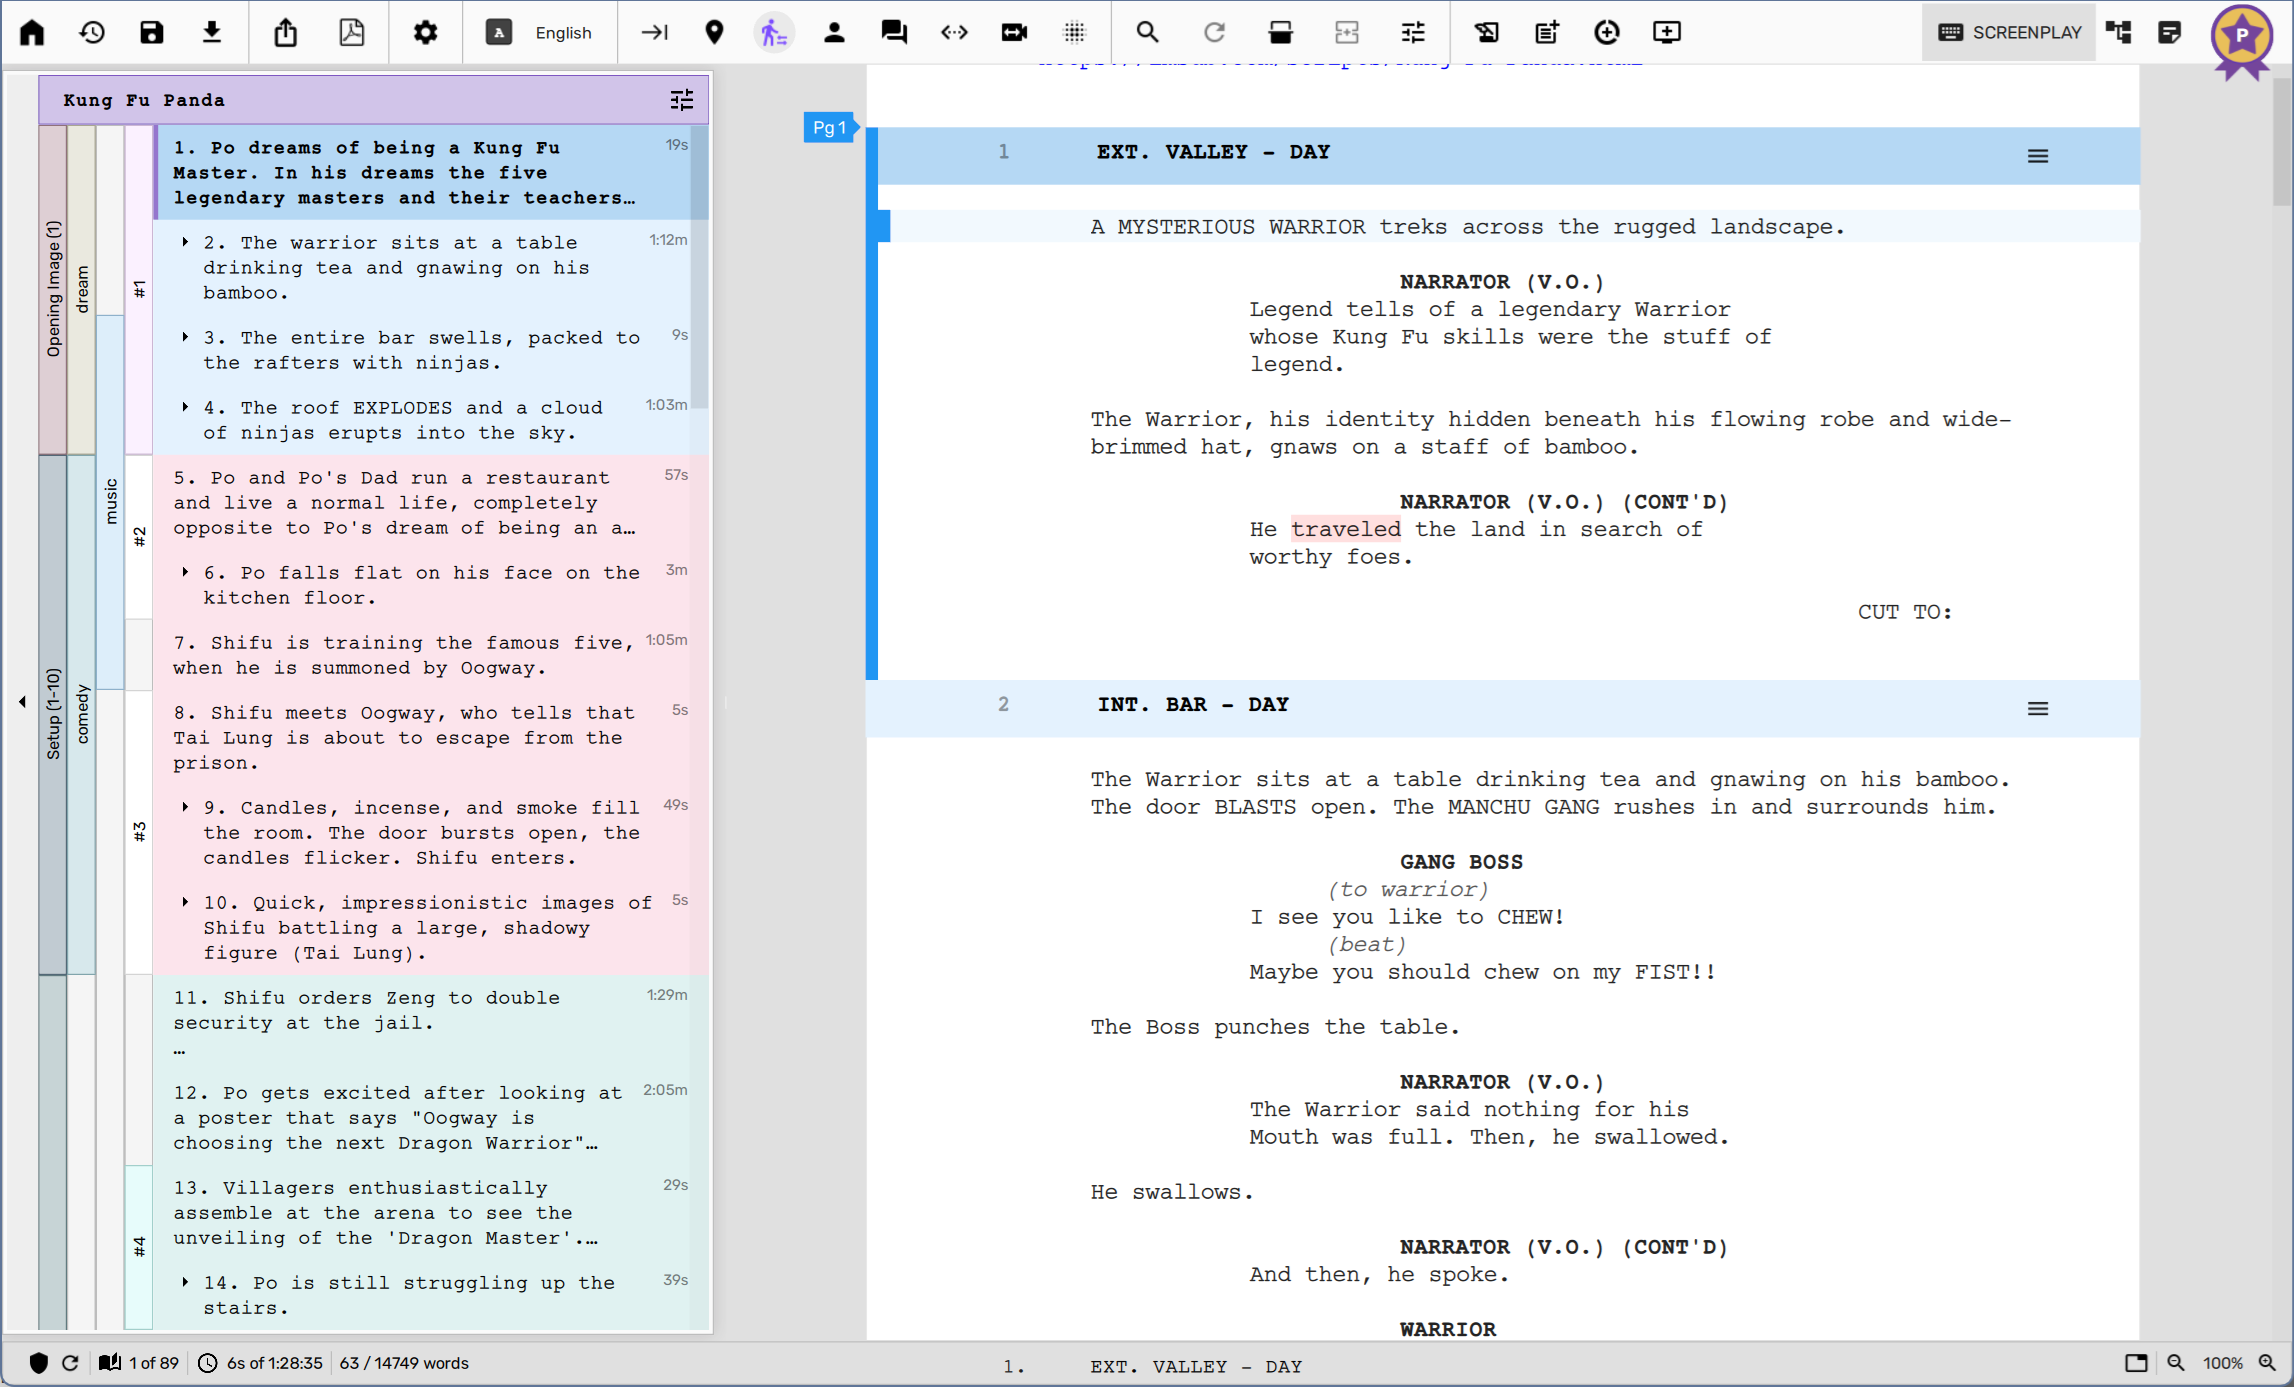This screenshot has height=1387, width=2294.
Task: Expand outline item 6 Po falls flat
Action: click(185, 572)
